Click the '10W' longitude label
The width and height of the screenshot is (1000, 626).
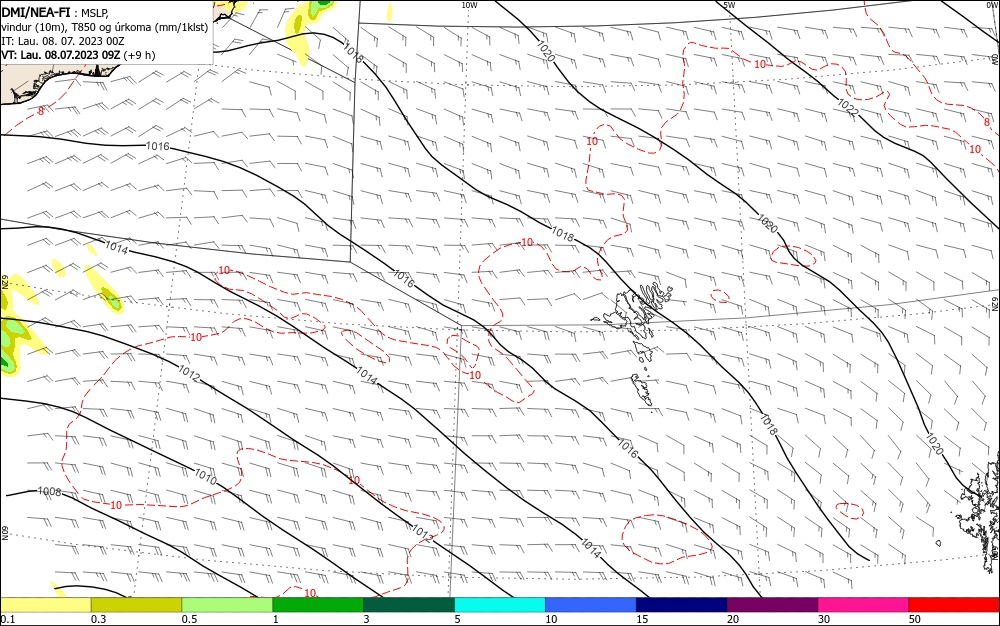(469, 5)
